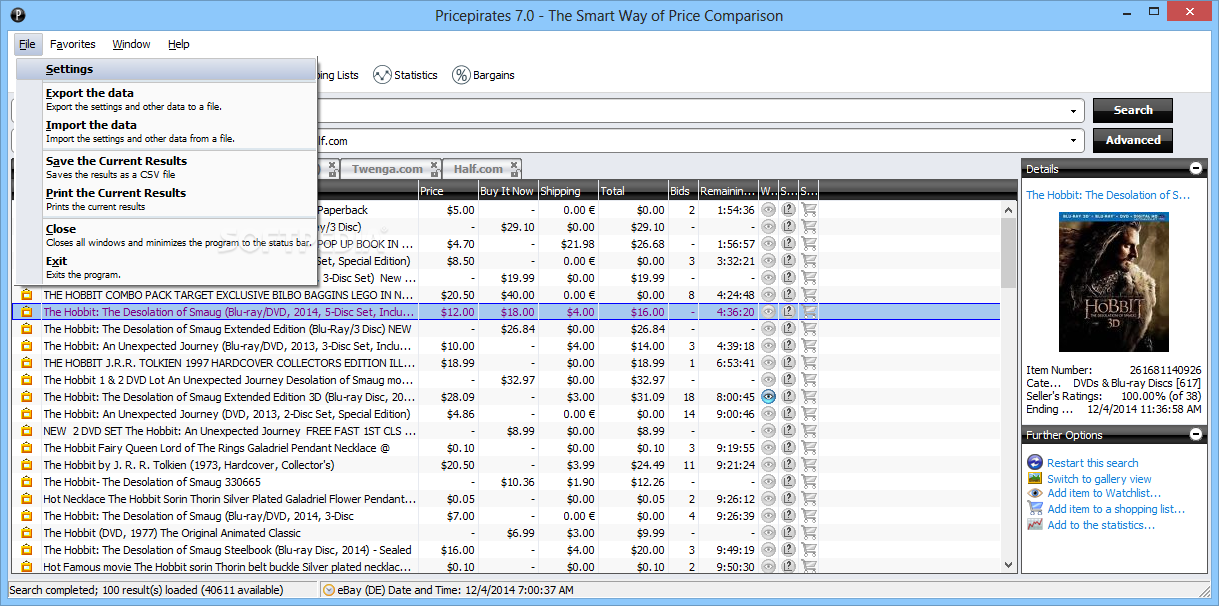Click the shopping cart icon in the 1:54:36 row
The width and height of the screenshot is (1219, 606).
click(809, 210)
